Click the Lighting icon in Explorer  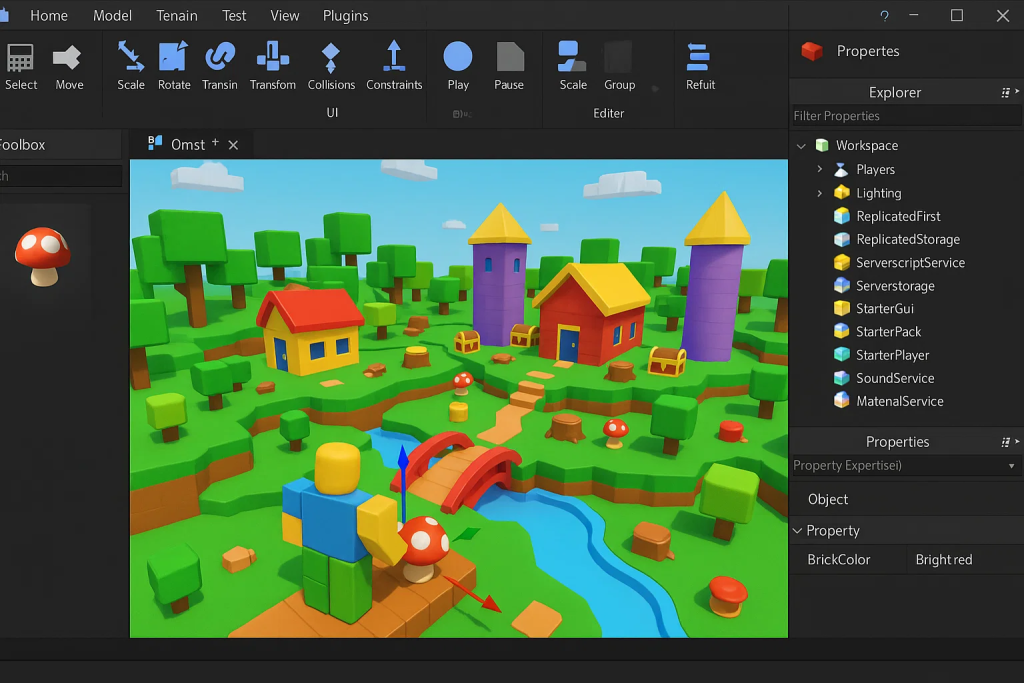coord(842,193)
